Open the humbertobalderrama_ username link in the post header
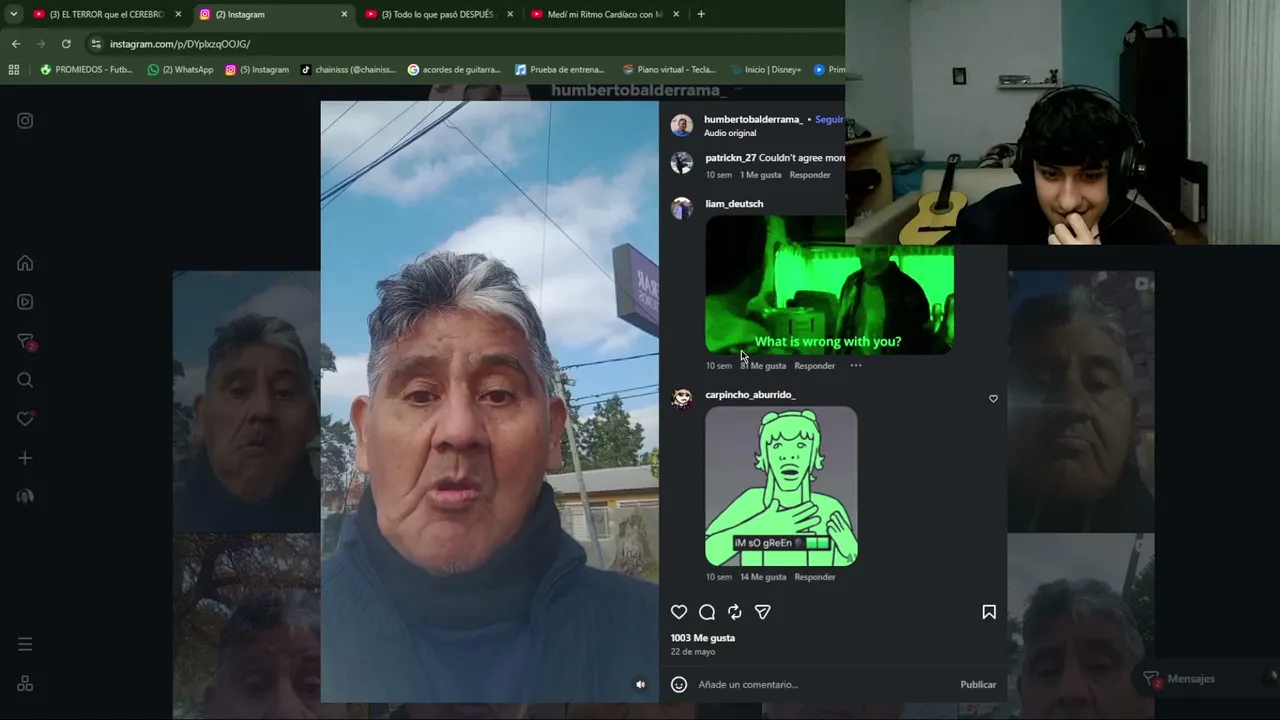The height and width of the screenshot is (720, 1280). click(753, 119)
